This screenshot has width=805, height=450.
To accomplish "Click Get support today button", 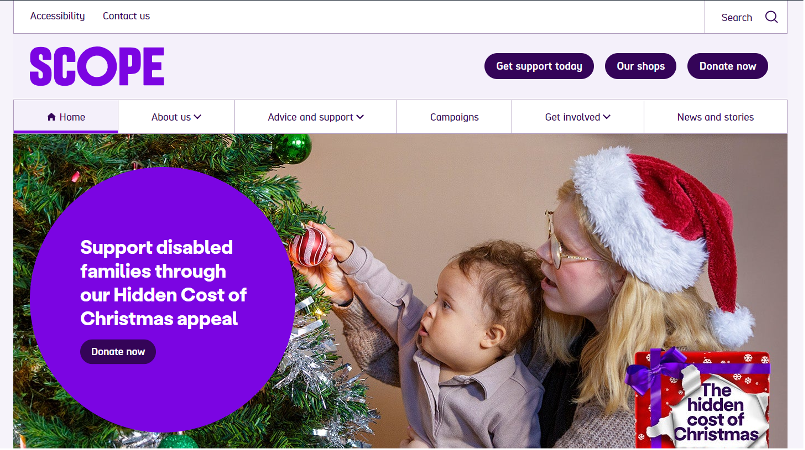I will tap(539, 66).
